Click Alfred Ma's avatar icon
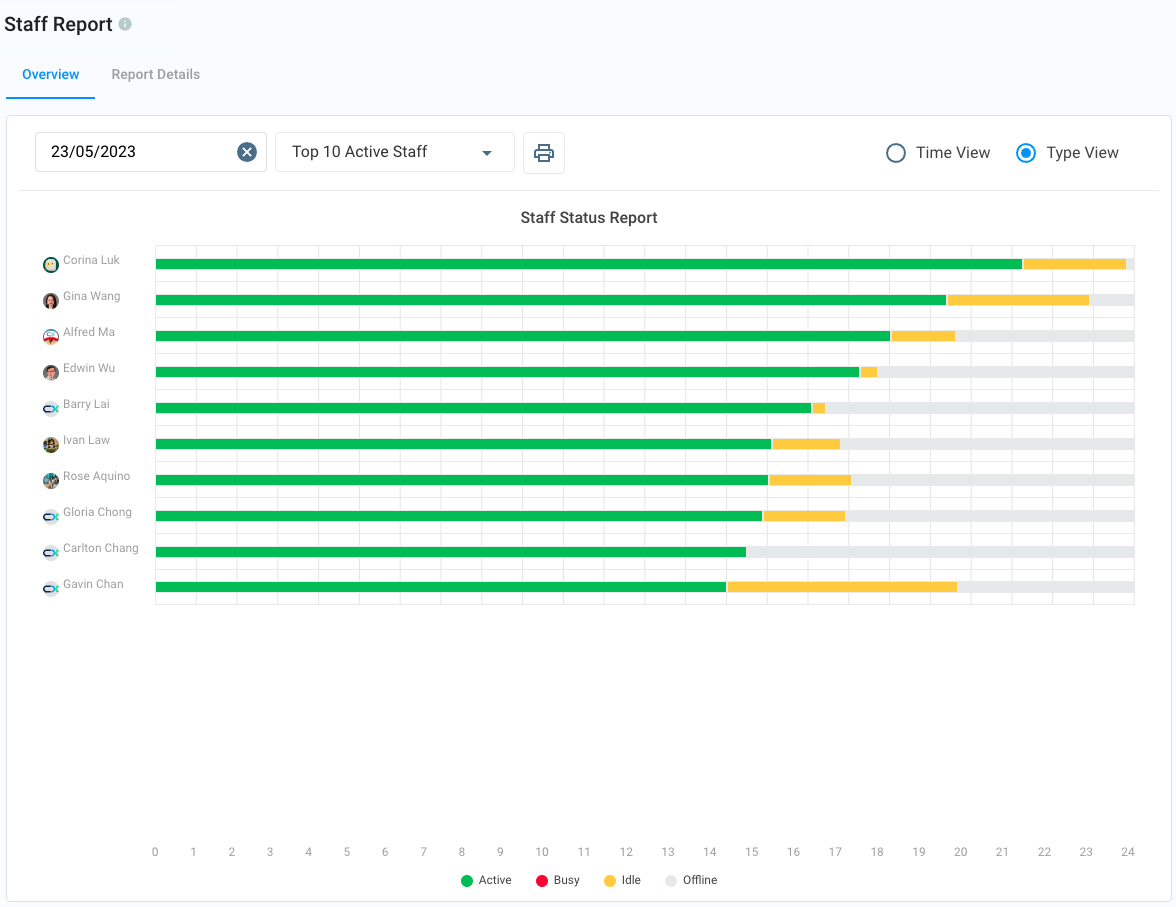The image size is (1176, 907). 51,337
